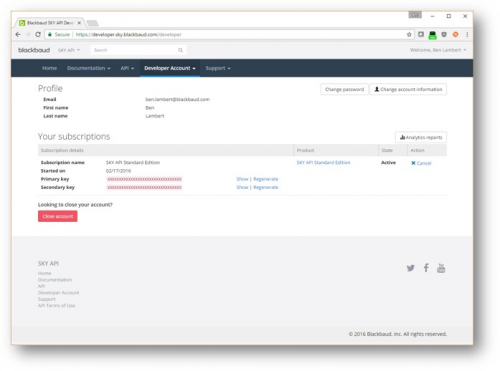Bookmark the page with the star icon
Image resolution: width=500 pixels, height=371 pixels.
click(409, 34)
